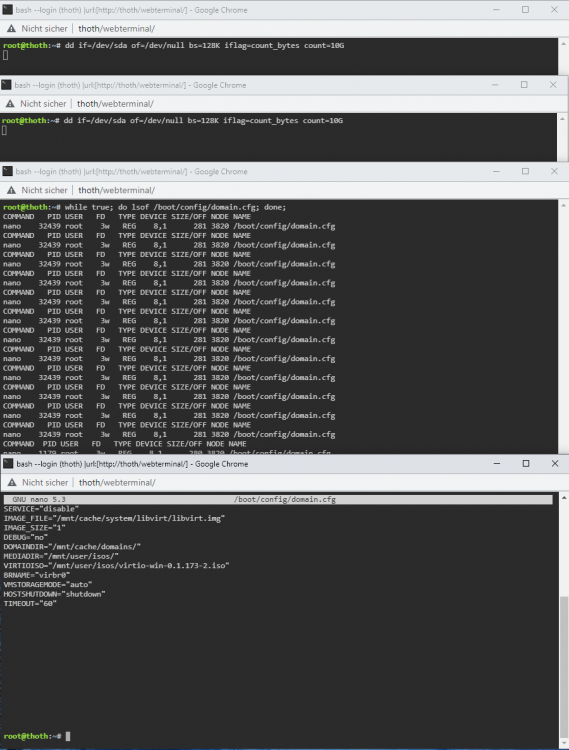
Task: Maximize the second dd terminal window
Action: (x=524, y=85)
